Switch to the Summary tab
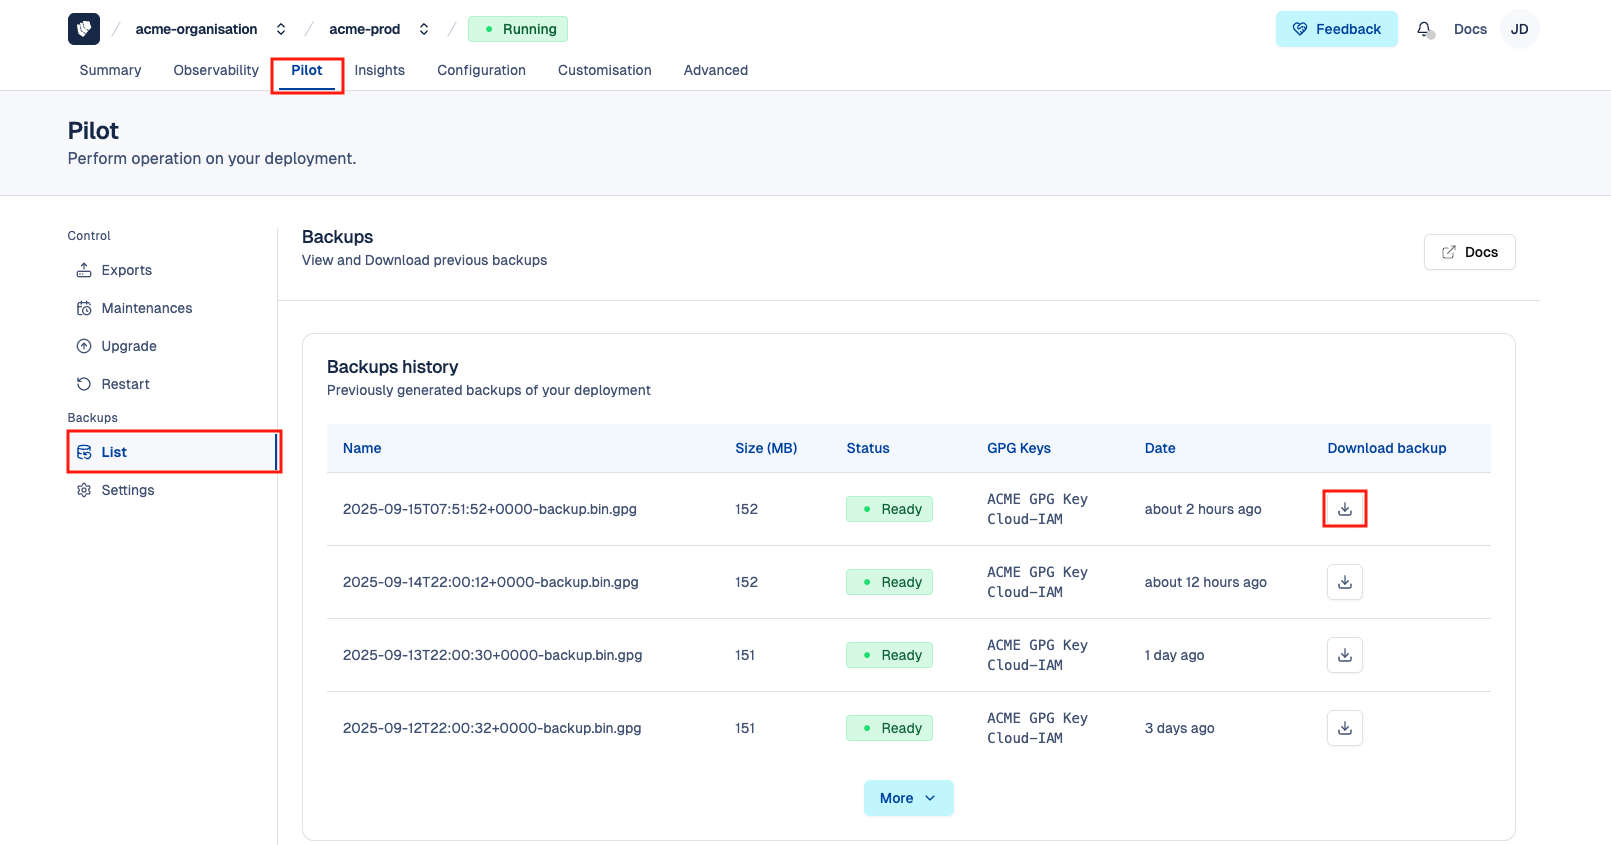Viewport: 1611px width, 845px height. 110,70
